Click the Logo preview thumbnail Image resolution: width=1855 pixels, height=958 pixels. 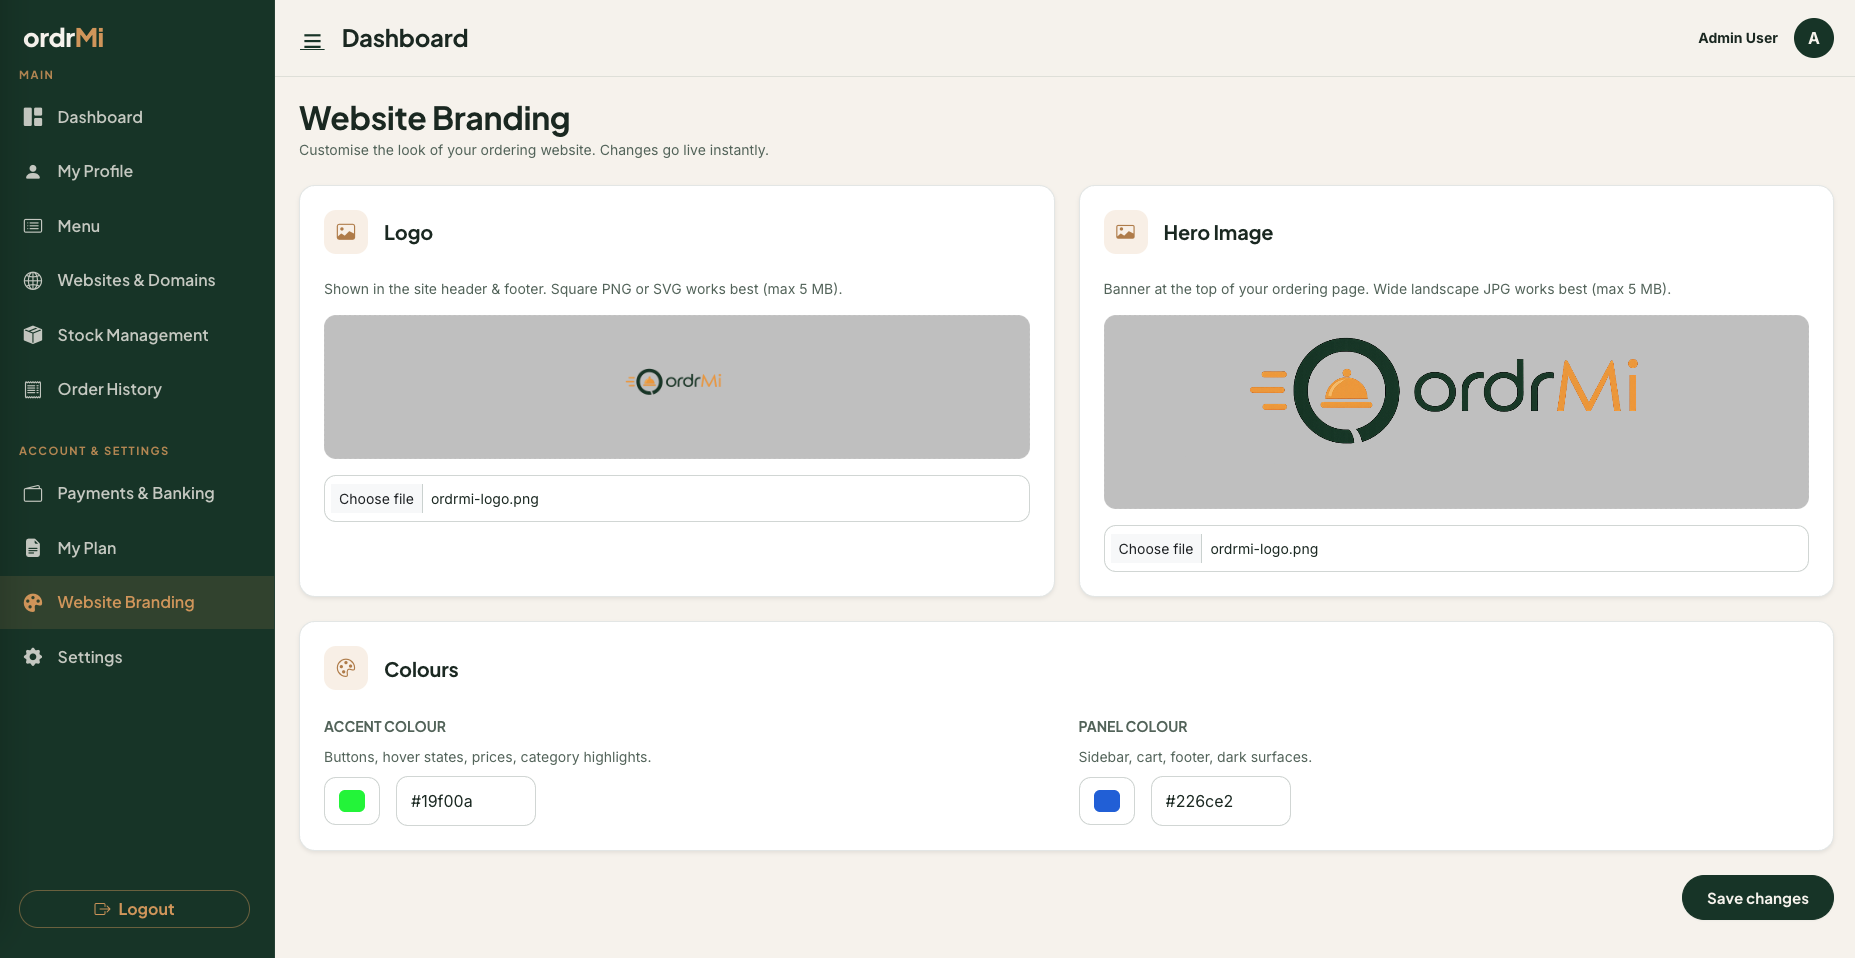(x=677, y=387)
